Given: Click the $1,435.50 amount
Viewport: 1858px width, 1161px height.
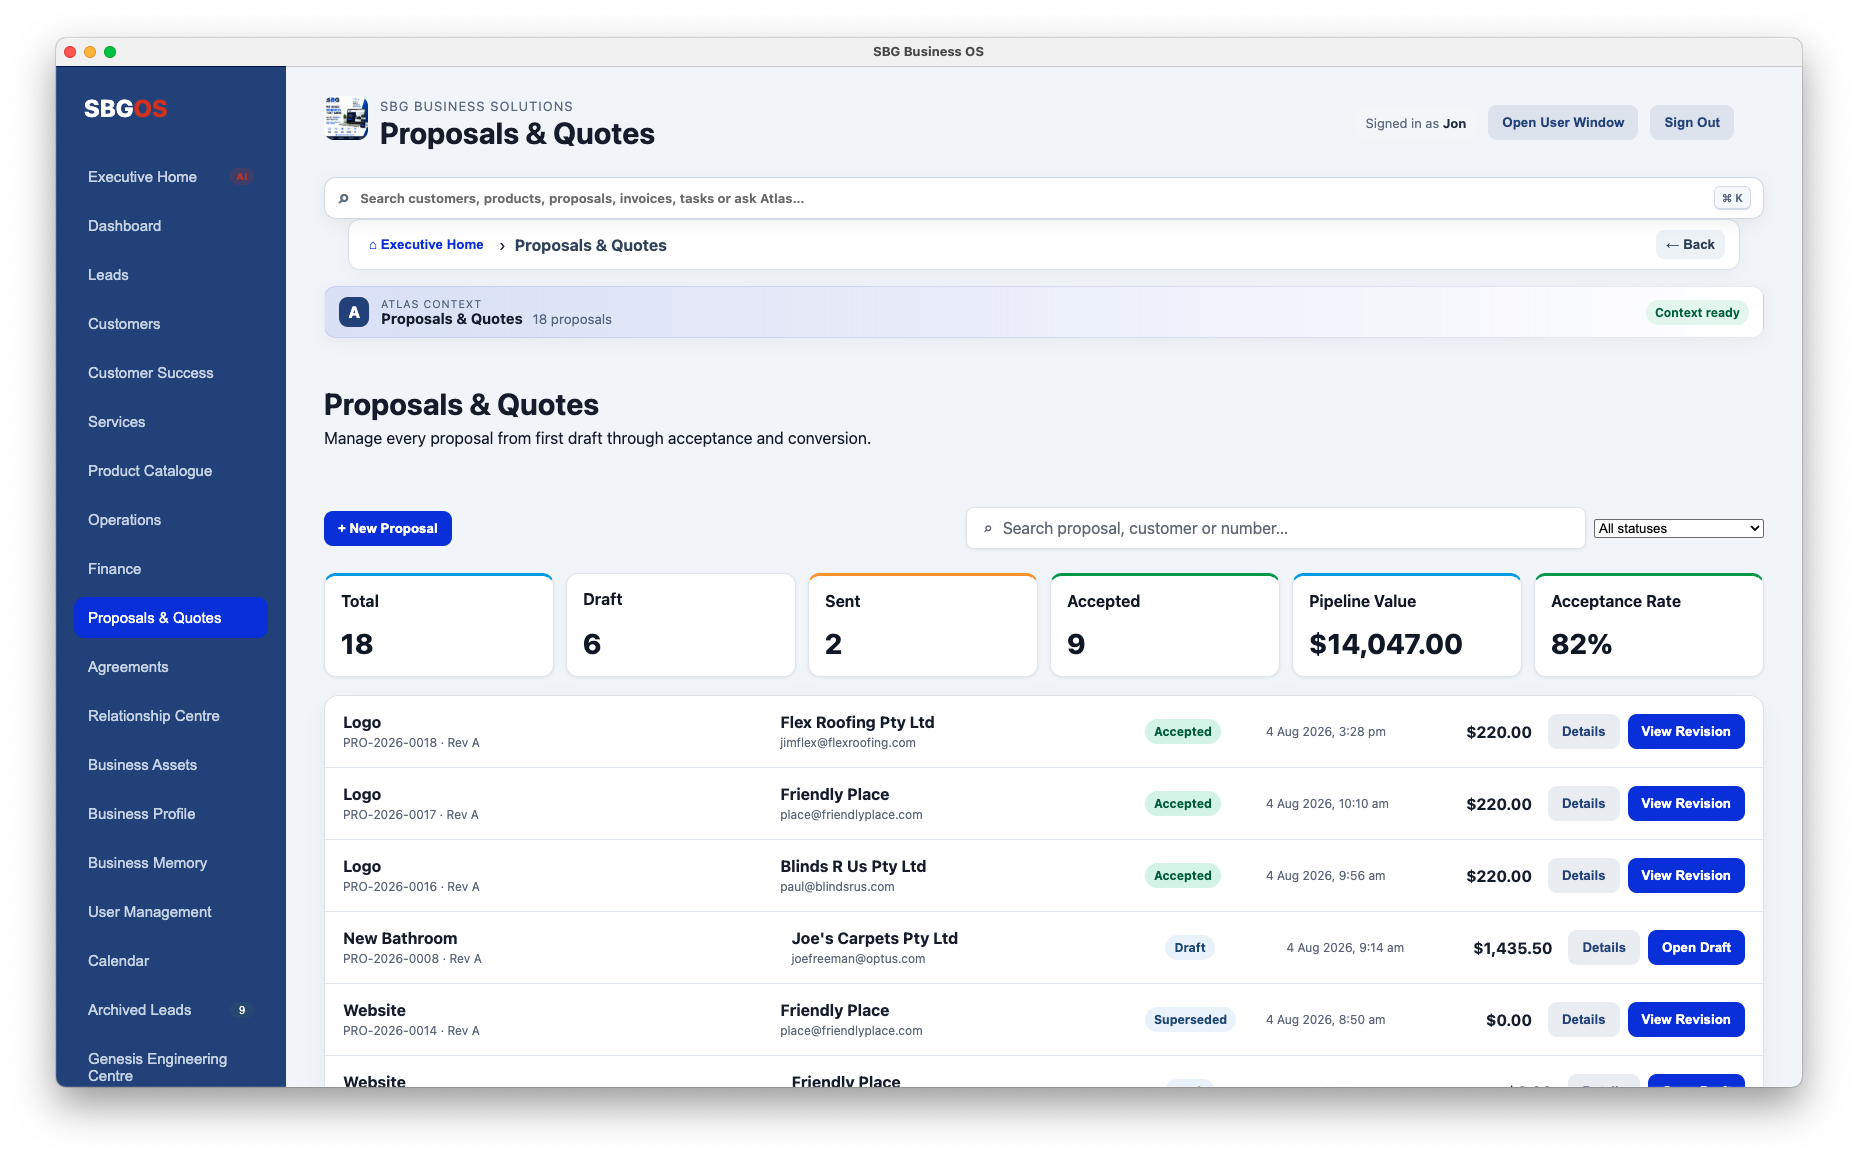Looking at the screenshot, I should [x=1512, y=948].
